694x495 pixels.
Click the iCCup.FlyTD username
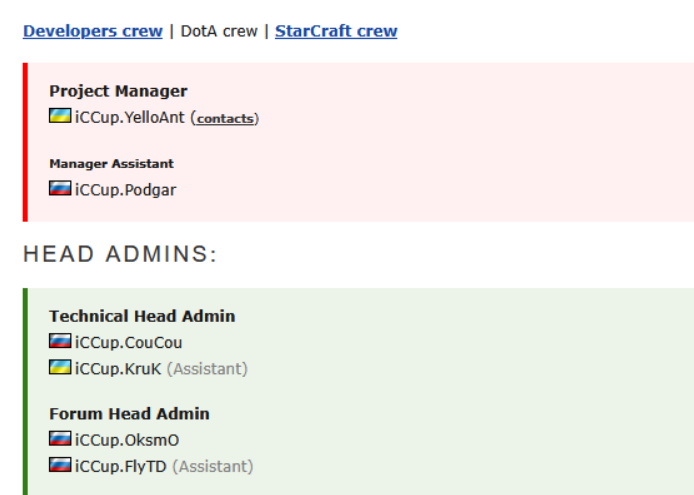pos(121,466)
